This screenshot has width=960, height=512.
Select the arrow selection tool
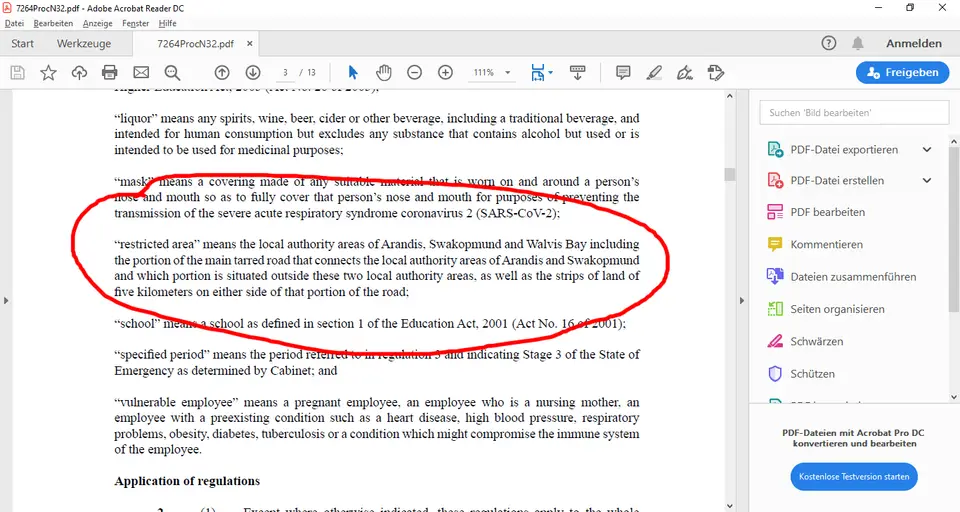click(x=353, y=73)
